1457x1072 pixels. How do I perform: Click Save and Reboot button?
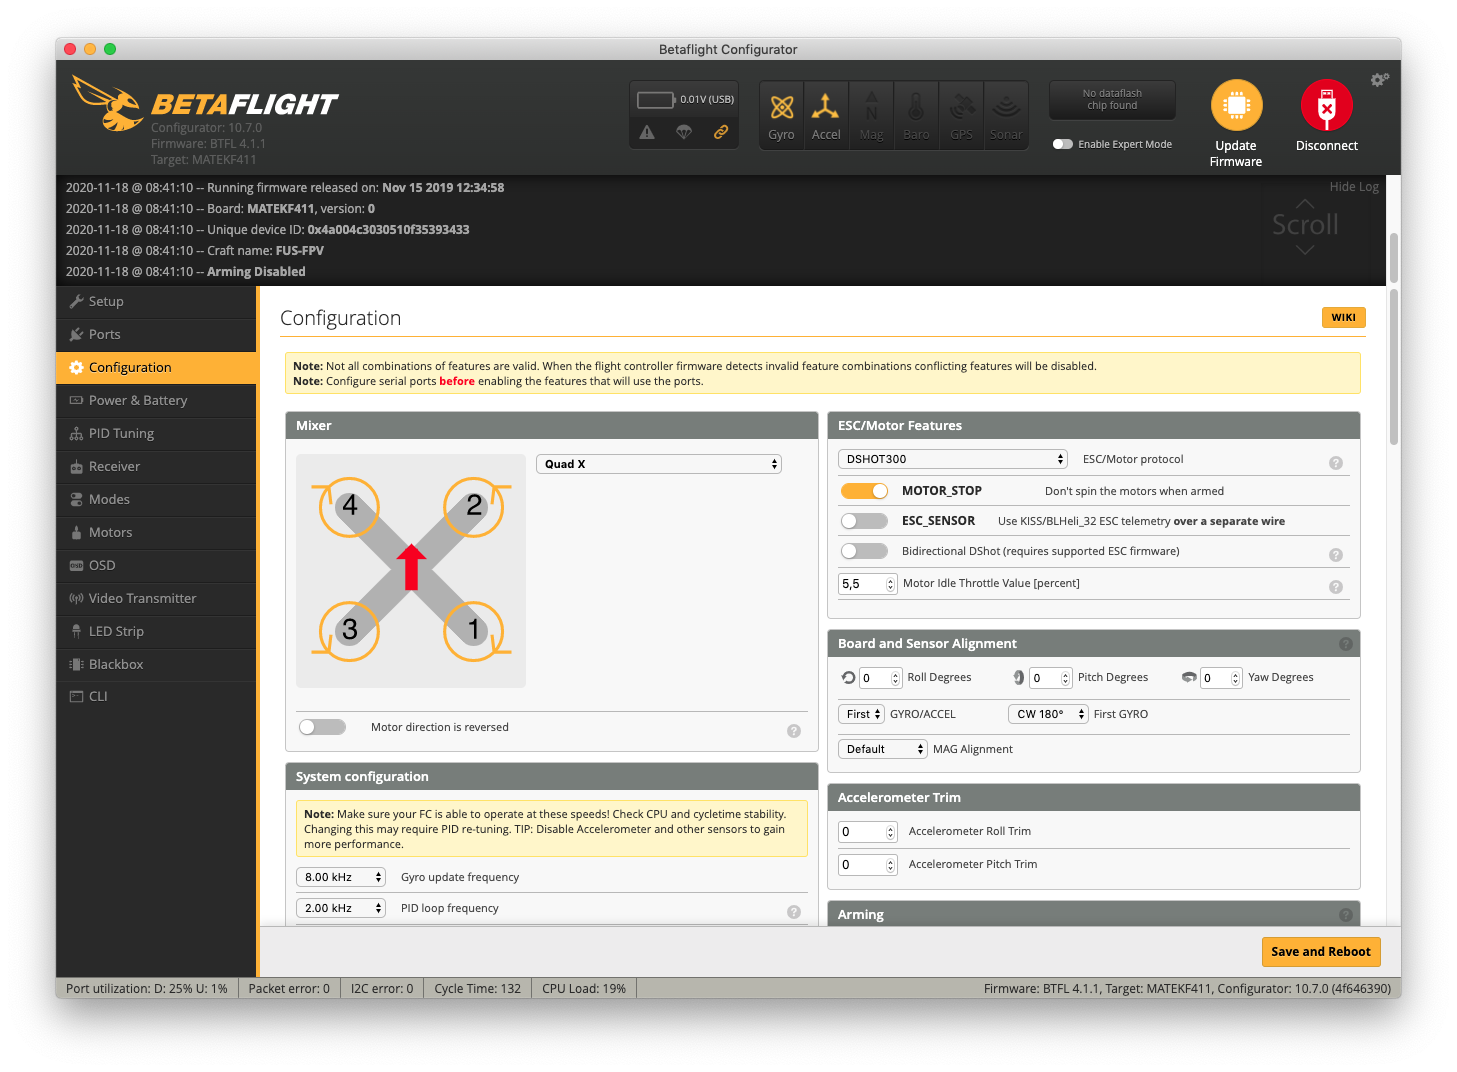[x=1321, y=952]
